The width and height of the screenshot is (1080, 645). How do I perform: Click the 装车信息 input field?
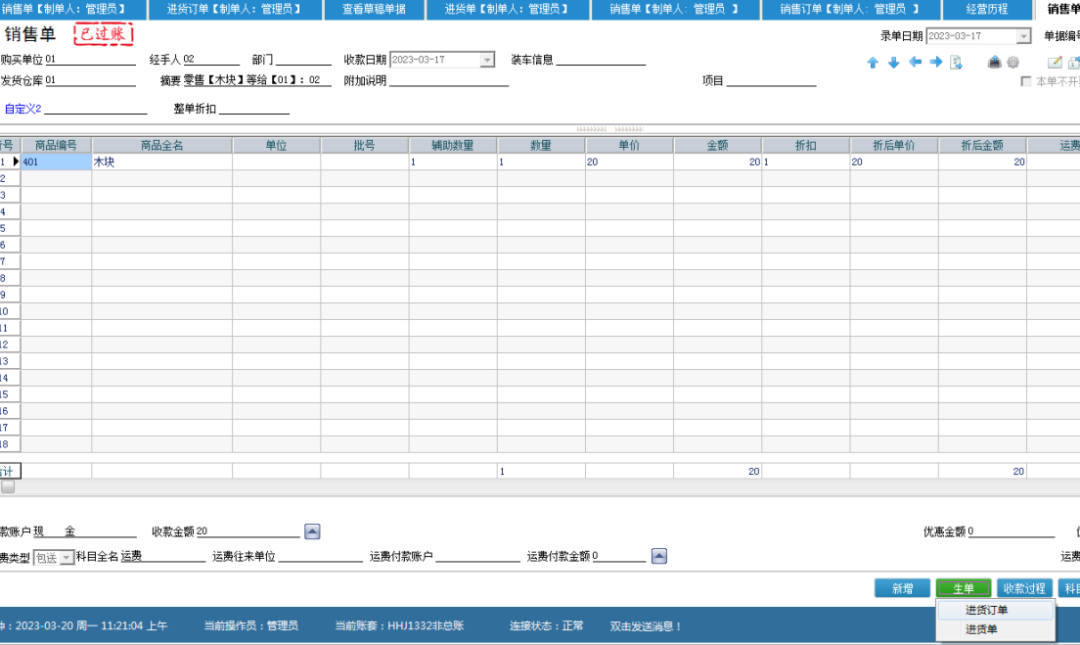point(601,60)
